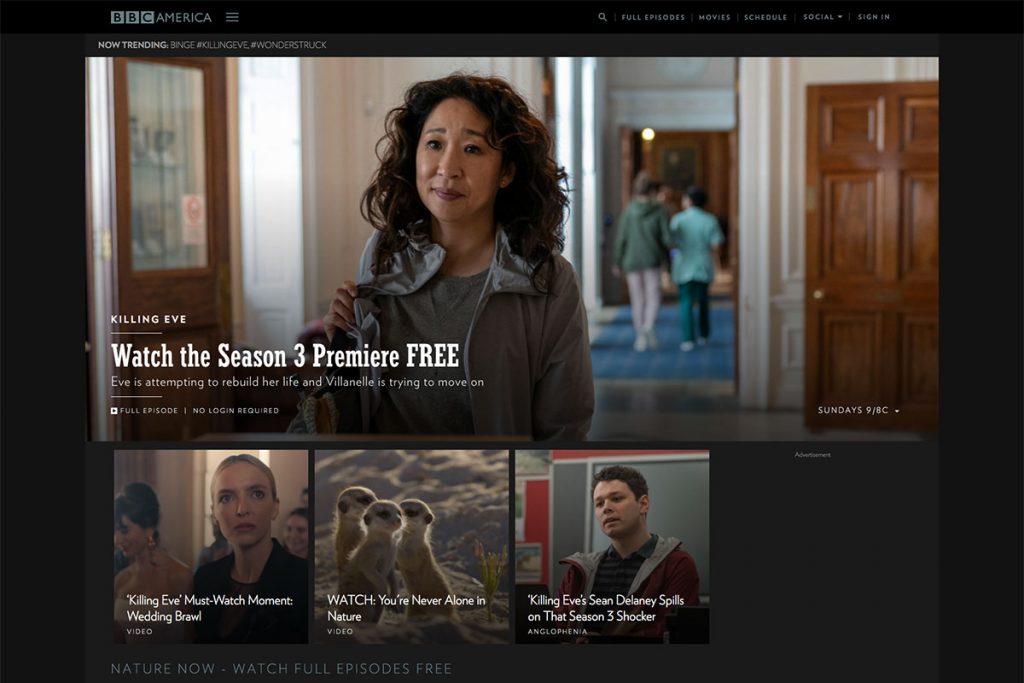Open the Schedule page

(x=765, y=17)
